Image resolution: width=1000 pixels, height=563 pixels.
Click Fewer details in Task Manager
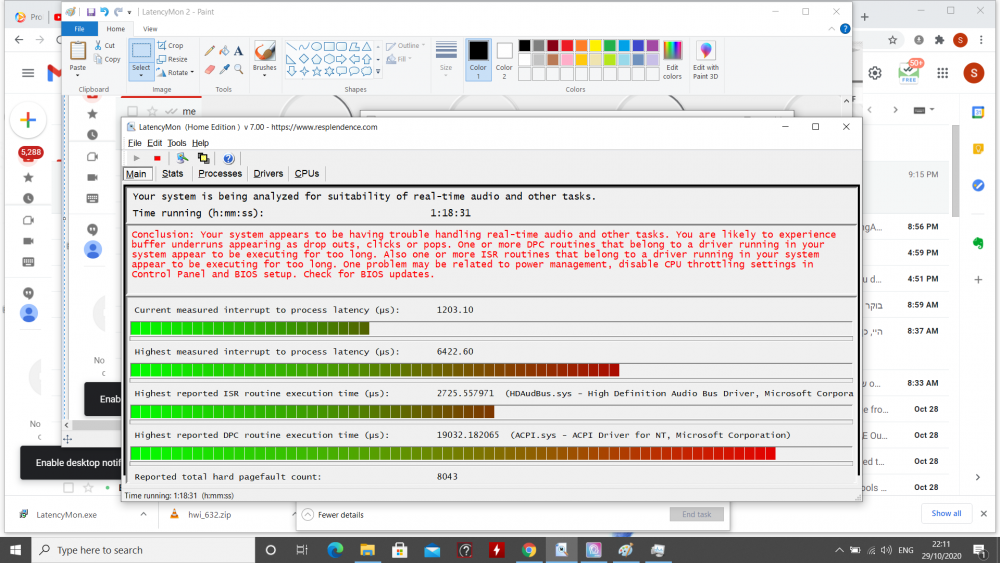[x=333, y=515]
